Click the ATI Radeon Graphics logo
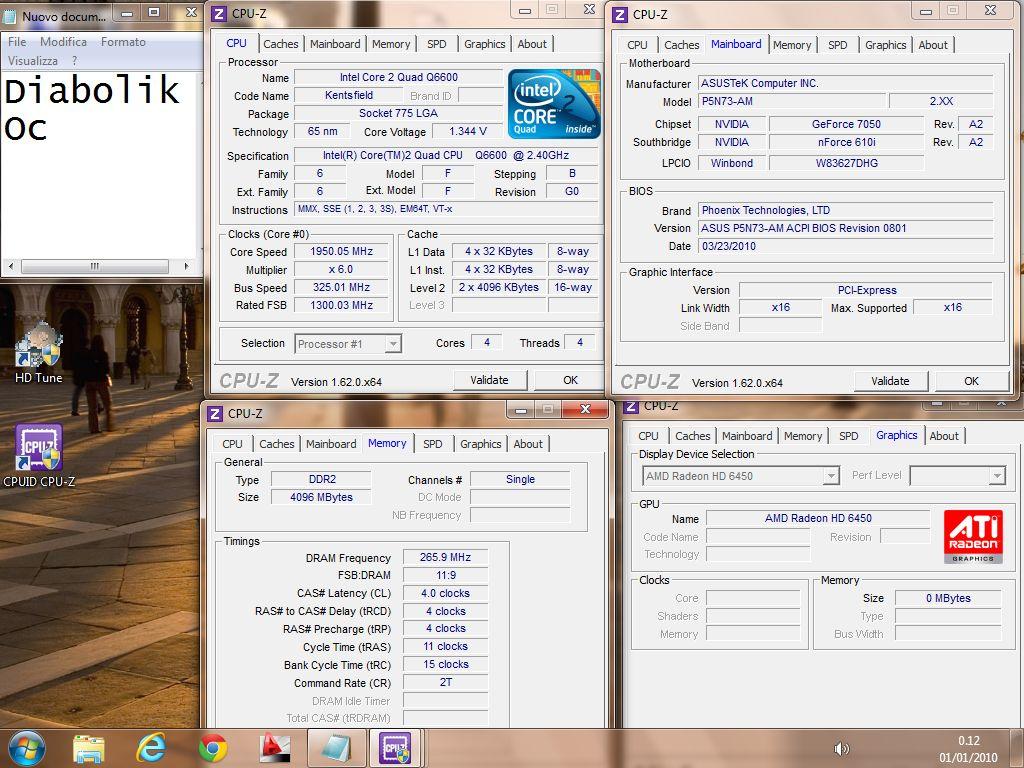The image size is (1024, 768). pyautogui.click(x=973, y=536)
